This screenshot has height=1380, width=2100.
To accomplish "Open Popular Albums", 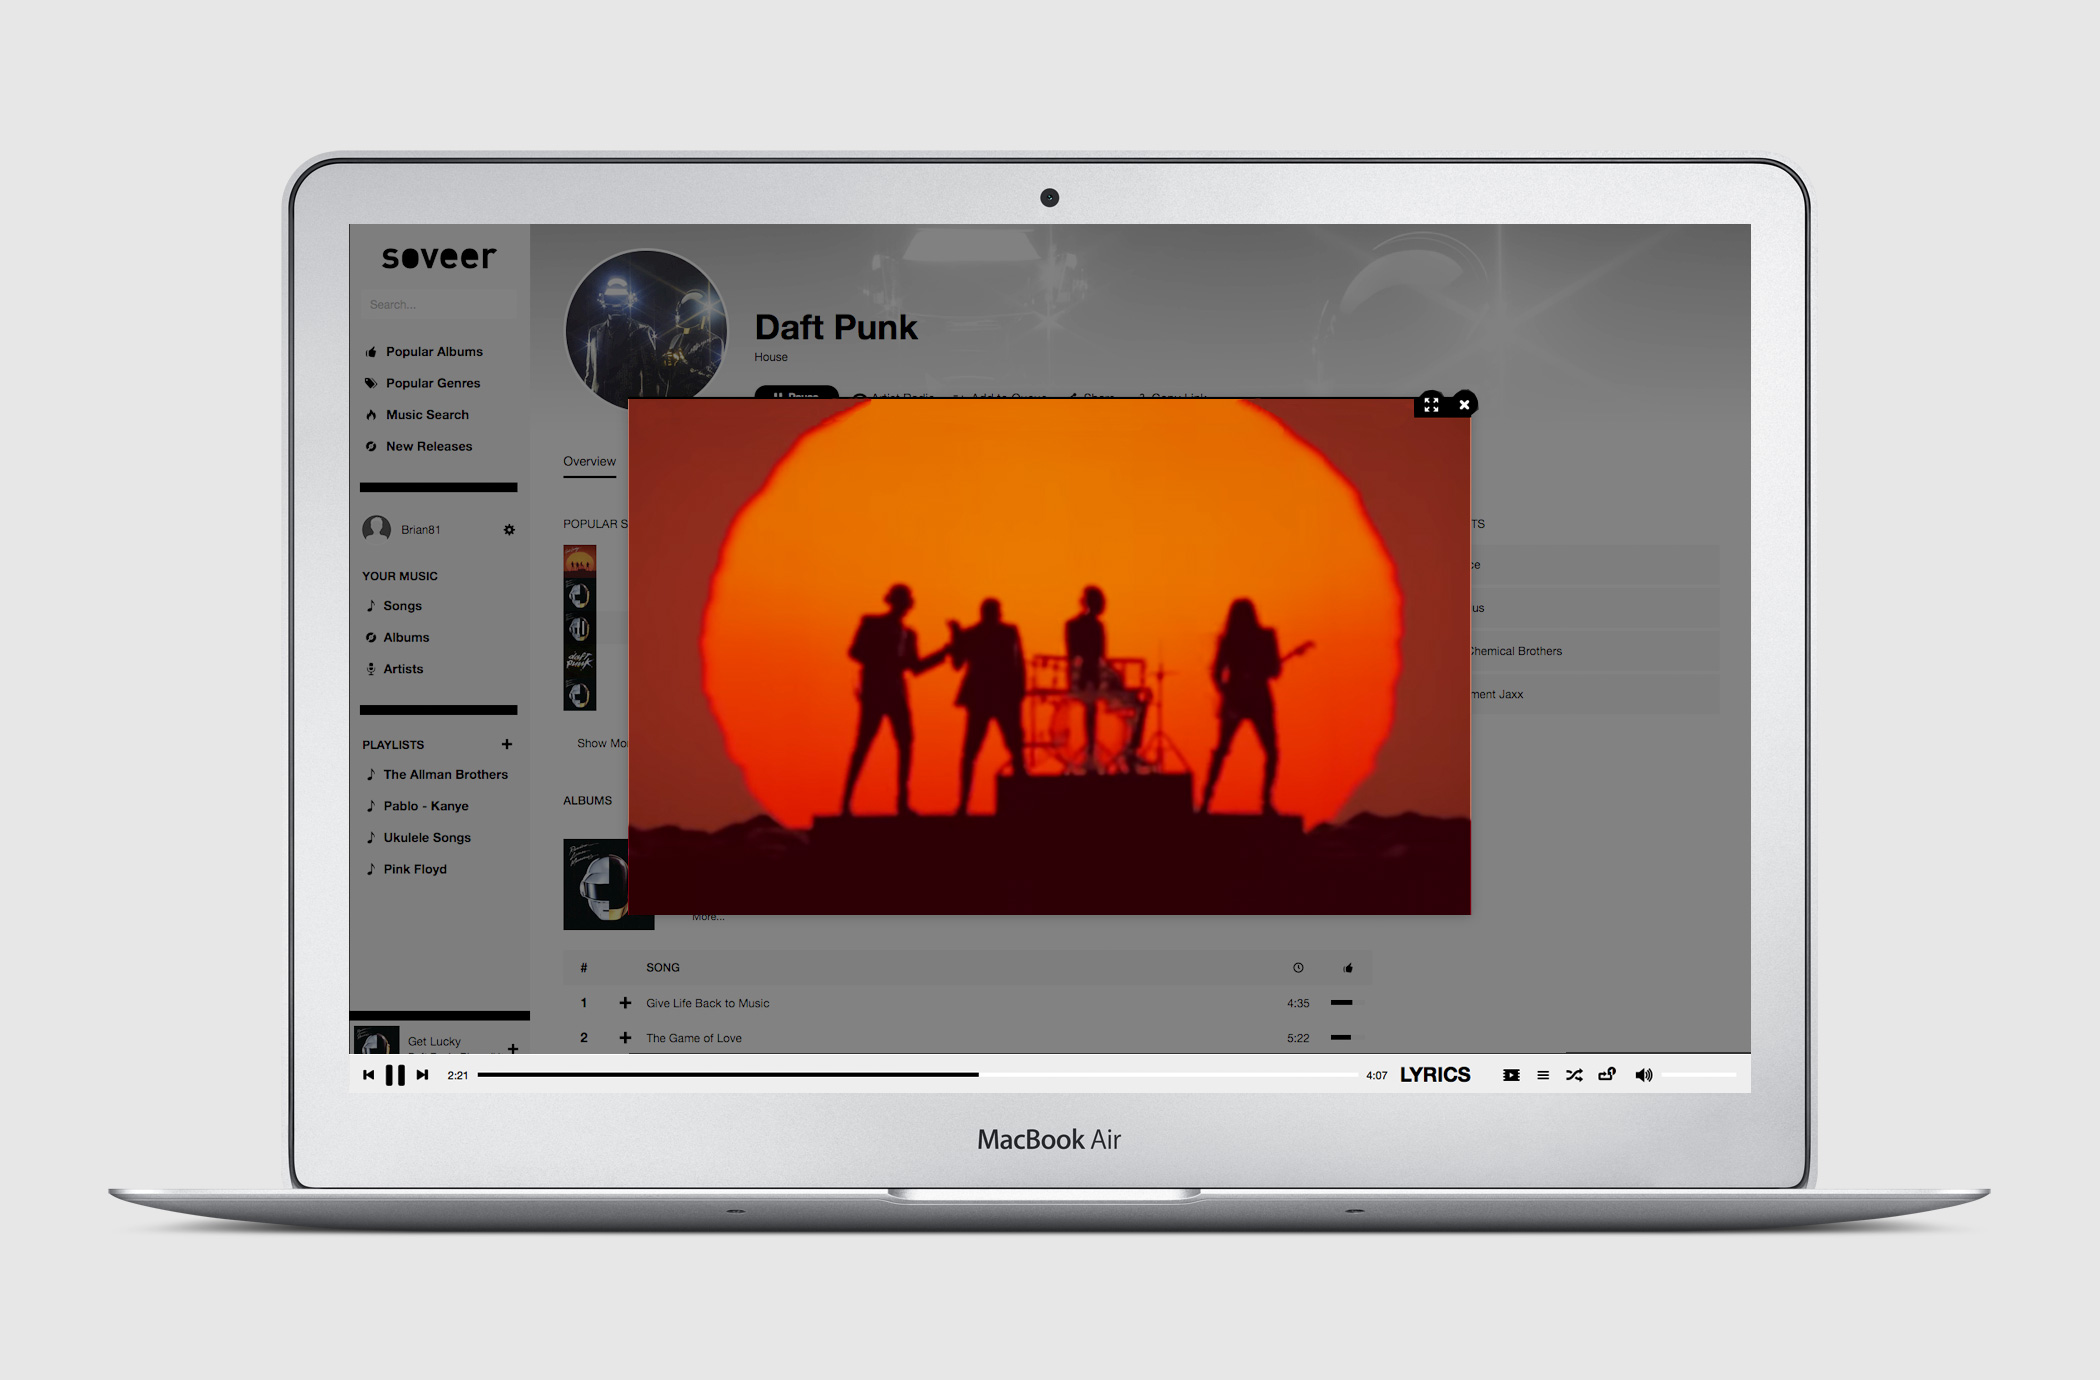I will (434, 352).
